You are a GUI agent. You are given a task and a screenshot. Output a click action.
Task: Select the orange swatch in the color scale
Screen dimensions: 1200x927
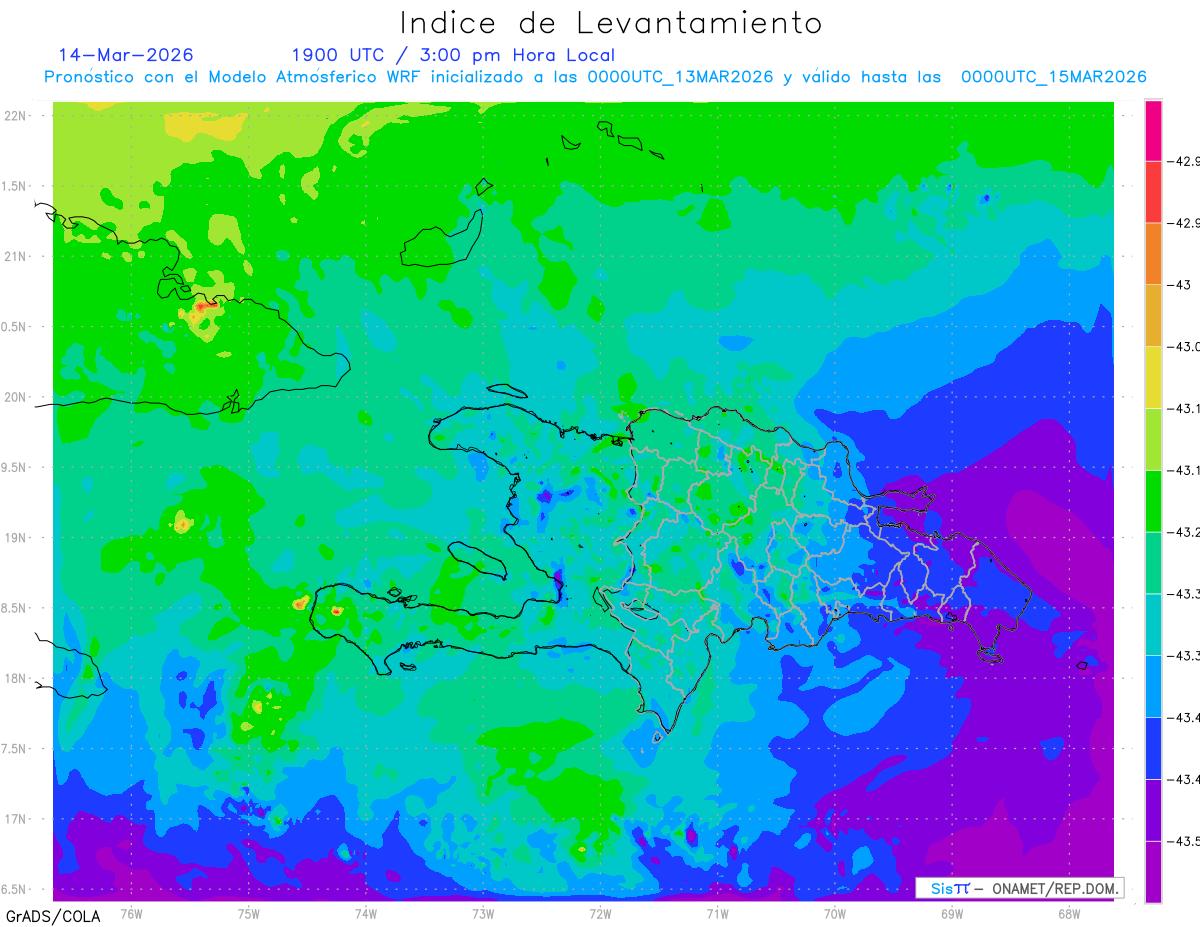(x=1153, y=254)
